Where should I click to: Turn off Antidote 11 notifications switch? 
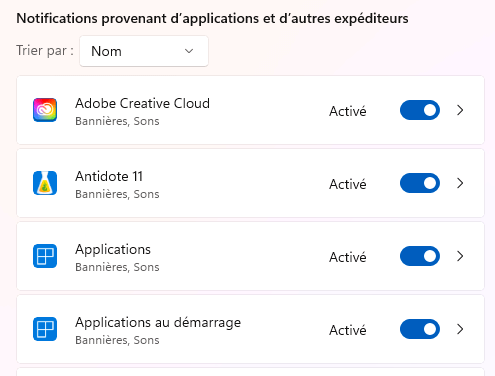point(420,183)
